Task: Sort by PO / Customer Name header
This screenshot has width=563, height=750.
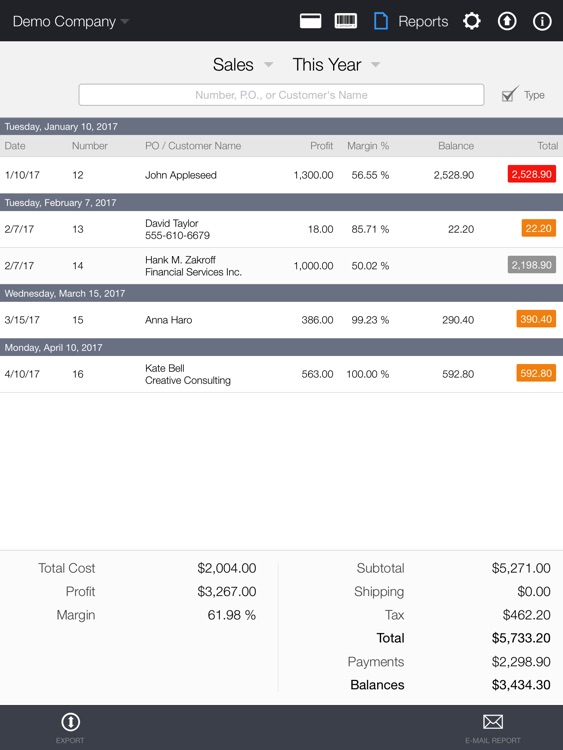Action: click(193, 146)
